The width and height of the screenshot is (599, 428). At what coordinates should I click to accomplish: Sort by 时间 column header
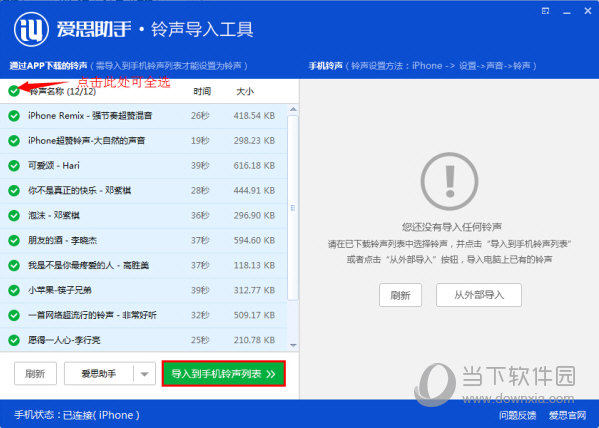pos(202,91)
